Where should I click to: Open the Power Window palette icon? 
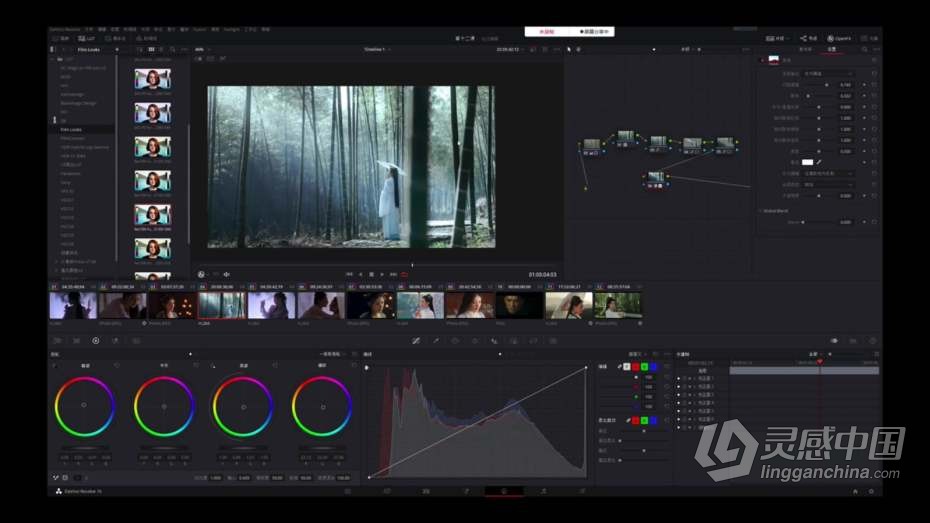pos(456,341)
